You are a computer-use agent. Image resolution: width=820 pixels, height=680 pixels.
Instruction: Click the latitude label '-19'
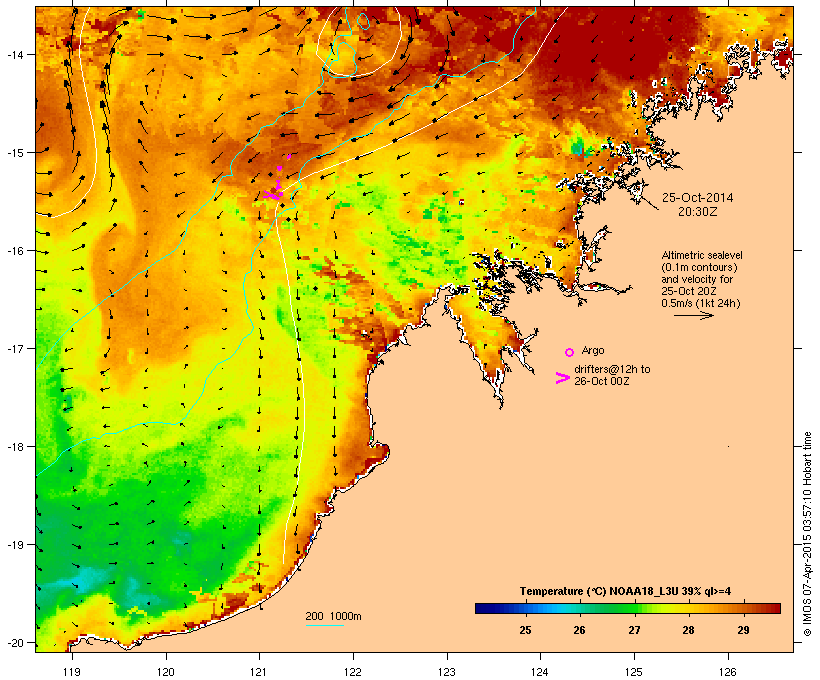15,545
